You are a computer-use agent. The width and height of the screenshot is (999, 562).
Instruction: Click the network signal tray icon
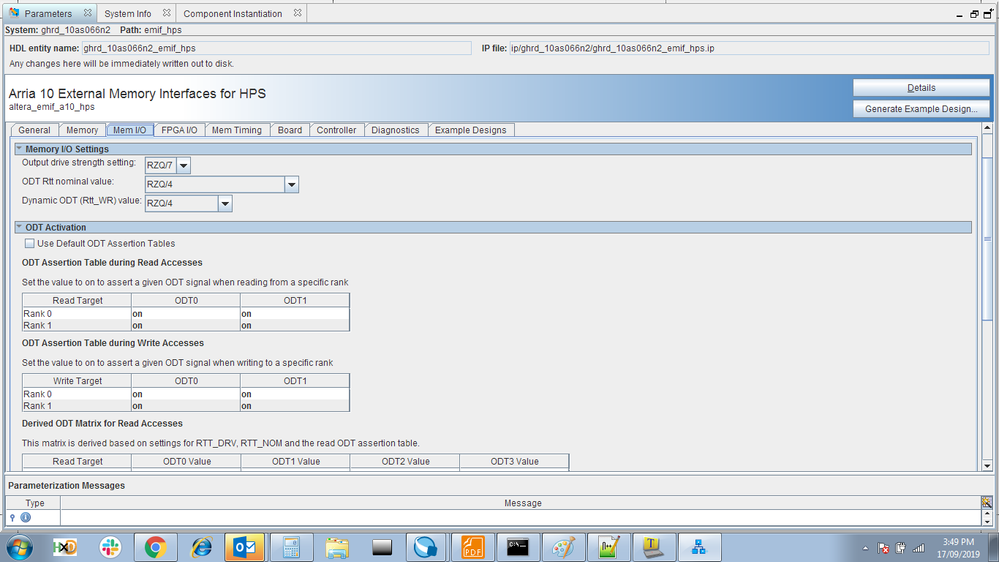918,548
